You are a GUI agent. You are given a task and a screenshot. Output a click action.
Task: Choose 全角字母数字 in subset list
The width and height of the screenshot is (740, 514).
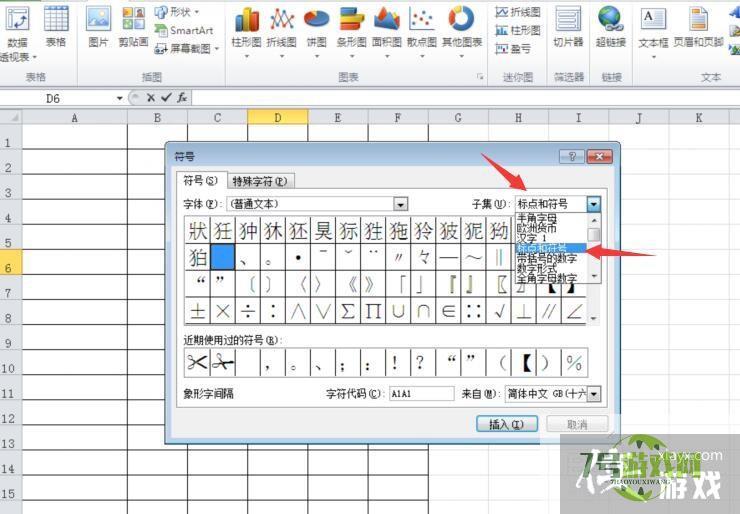click(547, 278)
